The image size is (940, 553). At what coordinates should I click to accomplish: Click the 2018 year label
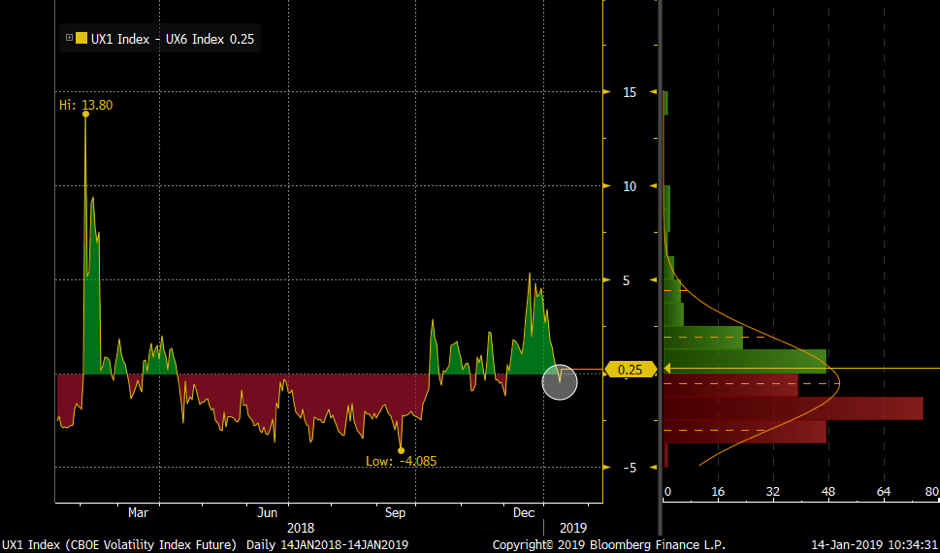(300, 528)
